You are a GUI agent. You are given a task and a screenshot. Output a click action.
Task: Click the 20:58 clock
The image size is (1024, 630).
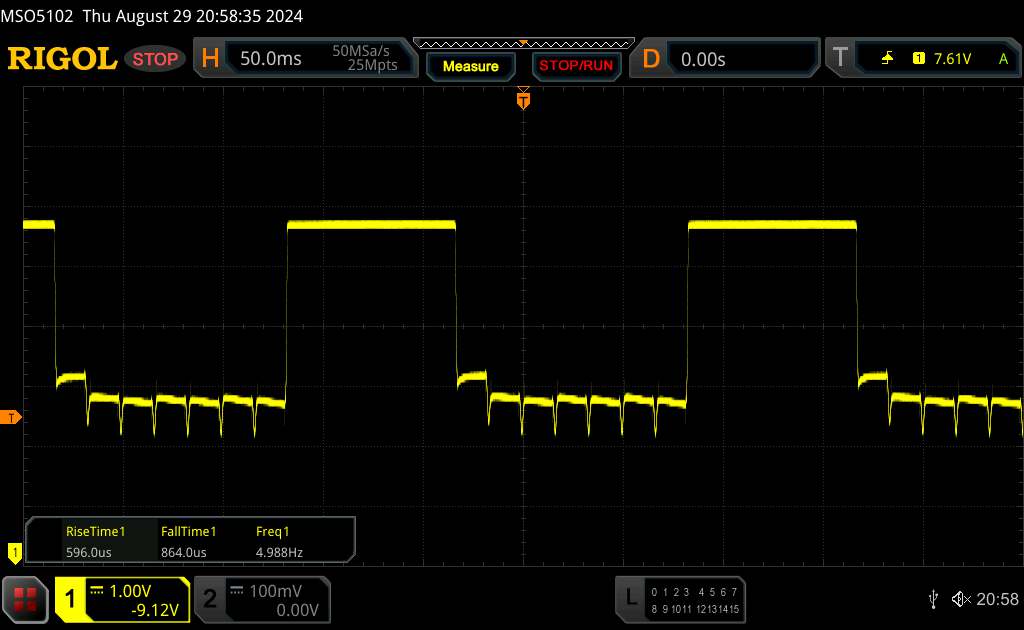[x=997, y=599]
